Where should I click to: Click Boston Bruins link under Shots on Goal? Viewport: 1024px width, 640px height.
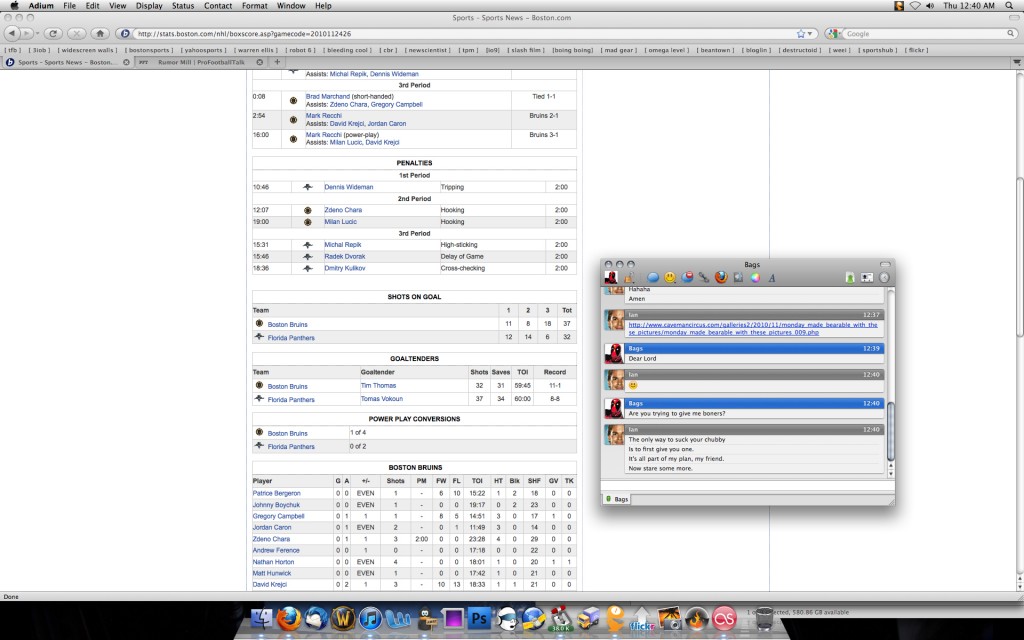(287, 324)
